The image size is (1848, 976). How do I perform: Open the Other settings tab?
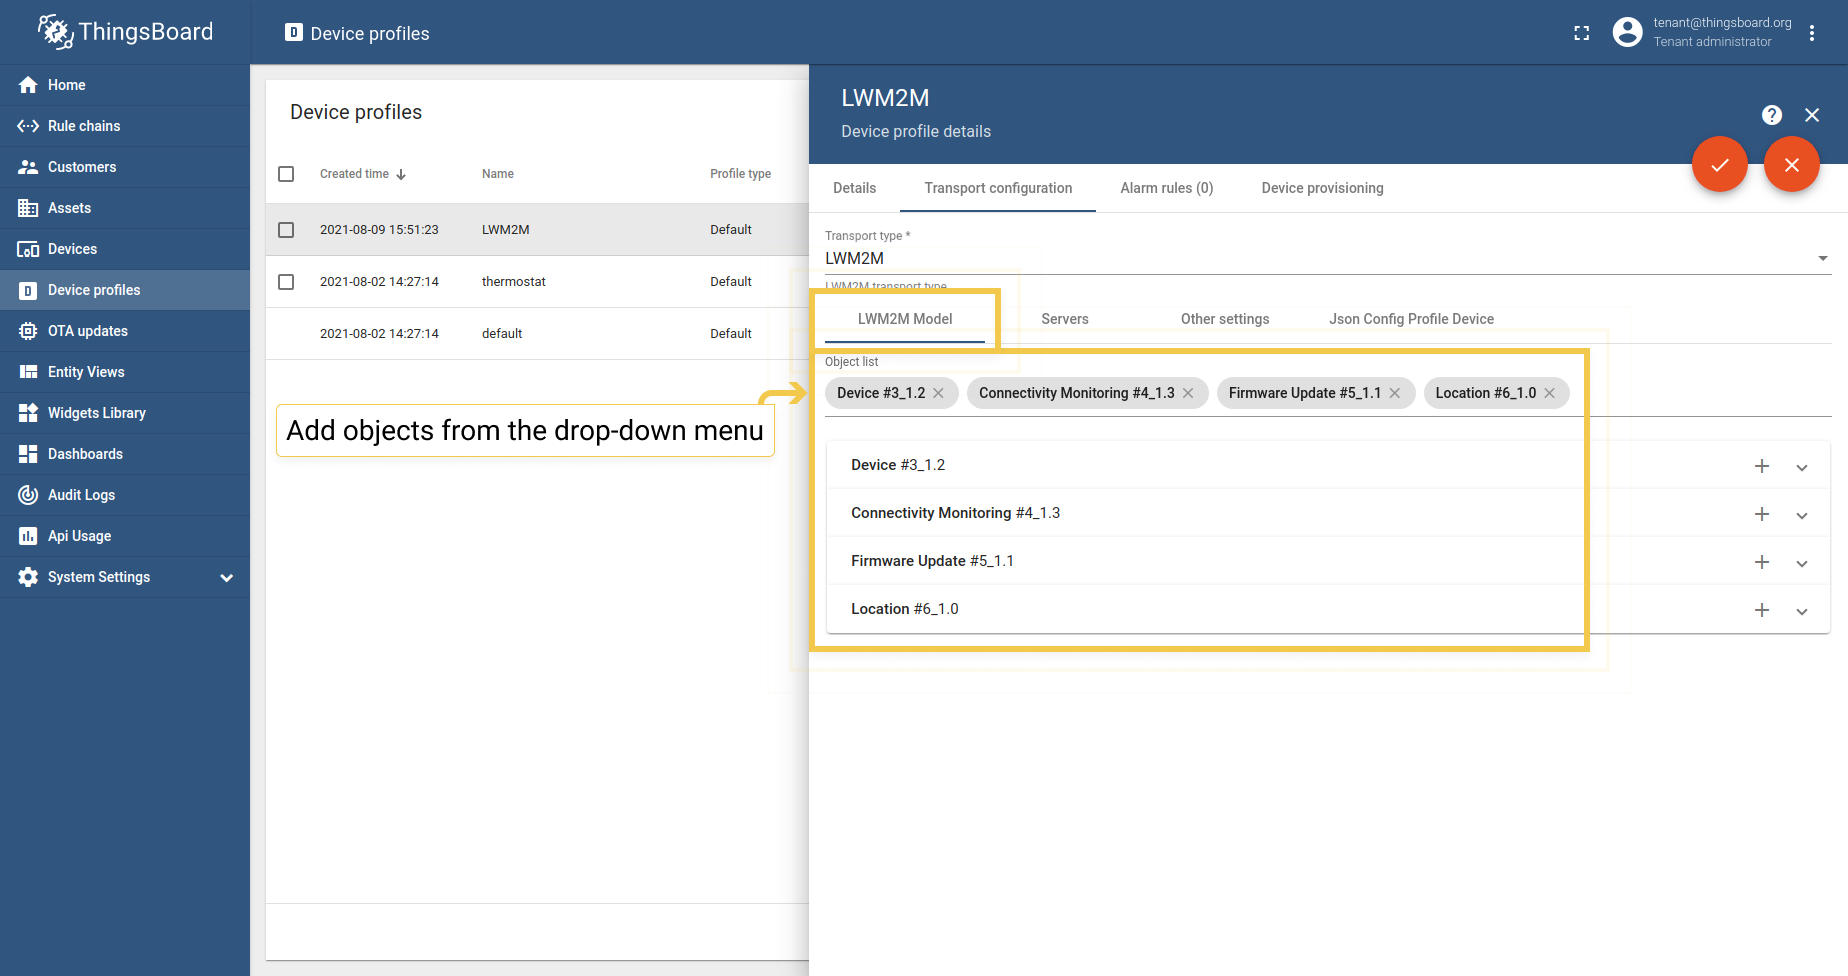click(1225, 319)
